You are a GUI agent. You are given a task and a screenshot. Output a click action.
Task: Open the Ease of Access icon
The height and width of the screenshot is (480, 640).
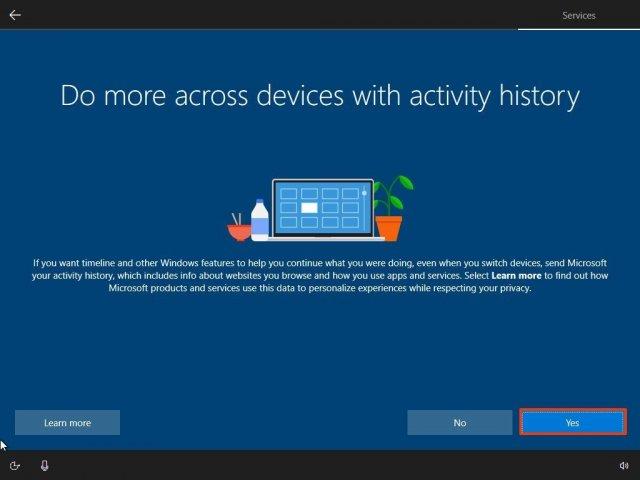(15, 465)
